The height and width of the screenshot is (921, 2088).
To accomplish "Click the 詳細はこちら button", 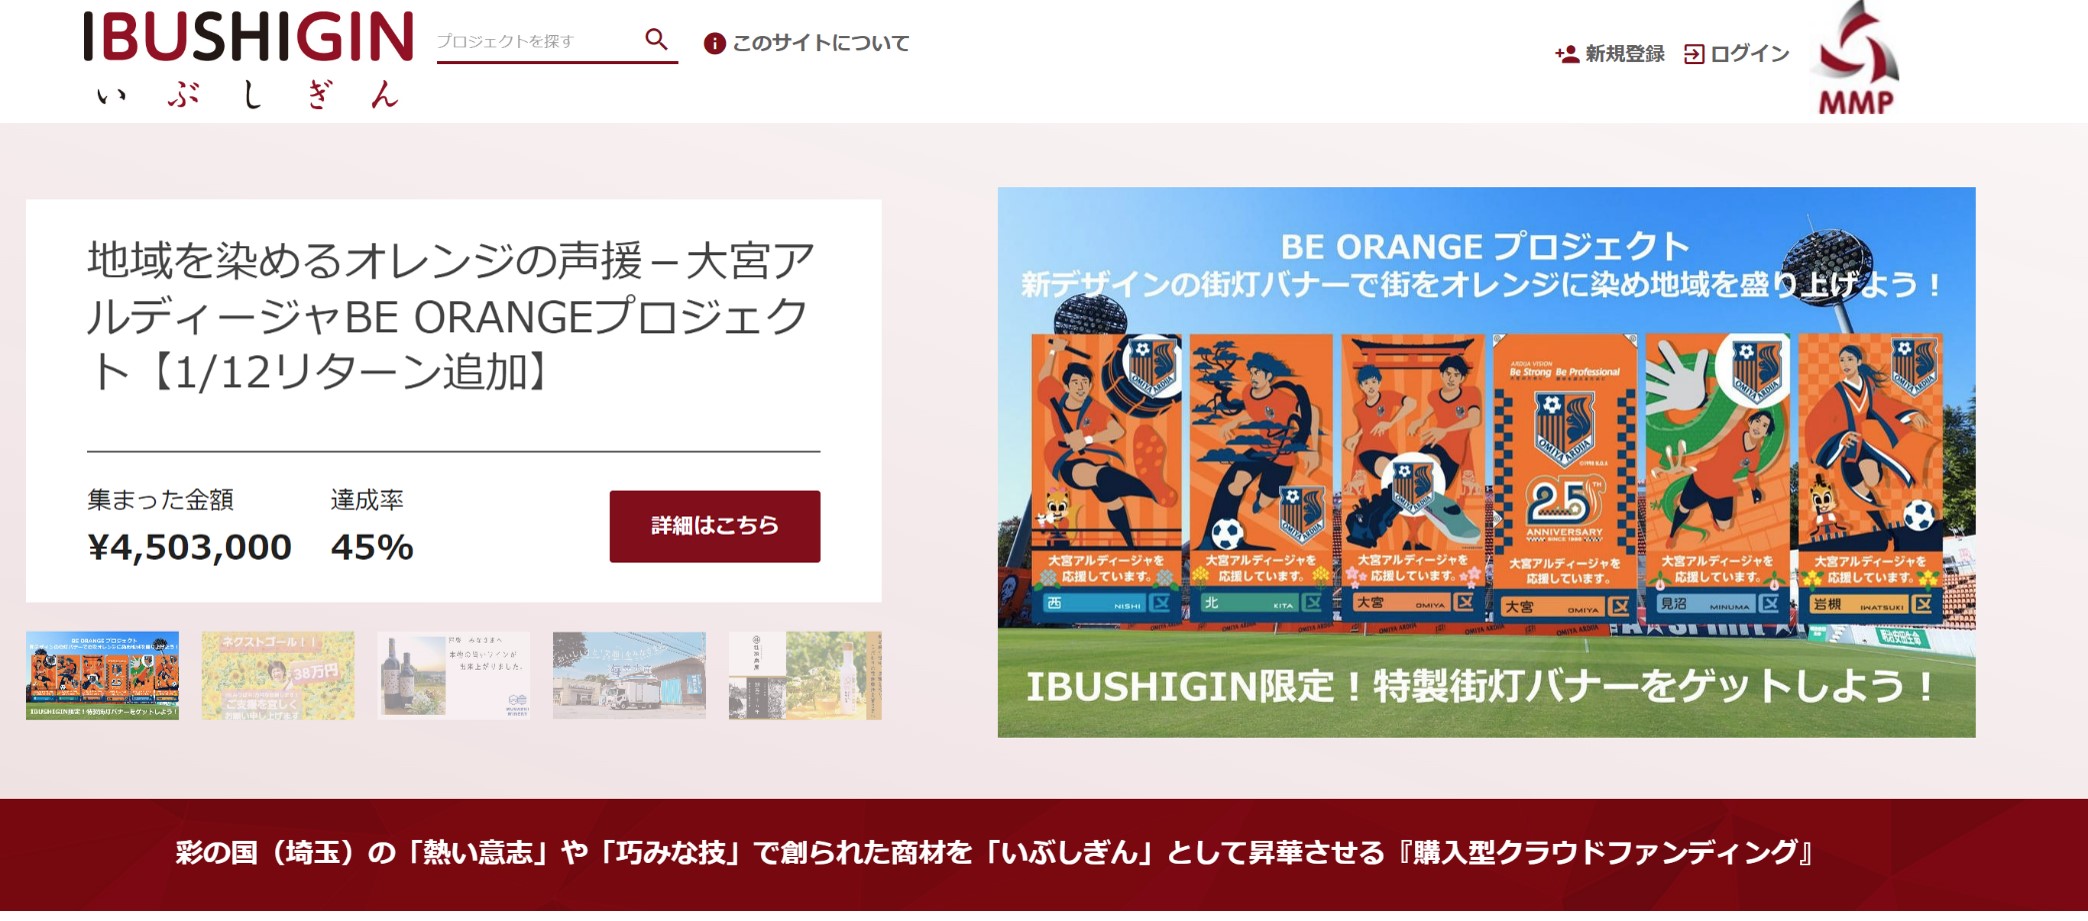I will tap(715, 526).
